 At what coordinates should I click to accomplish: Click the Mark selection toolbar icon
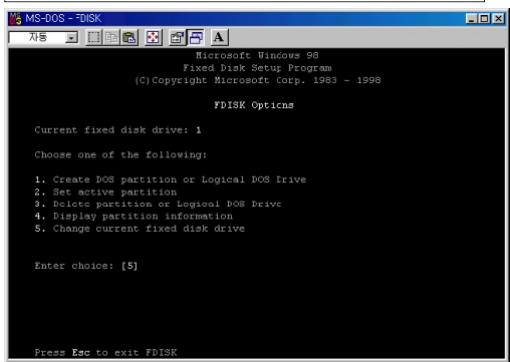[94, 37]
